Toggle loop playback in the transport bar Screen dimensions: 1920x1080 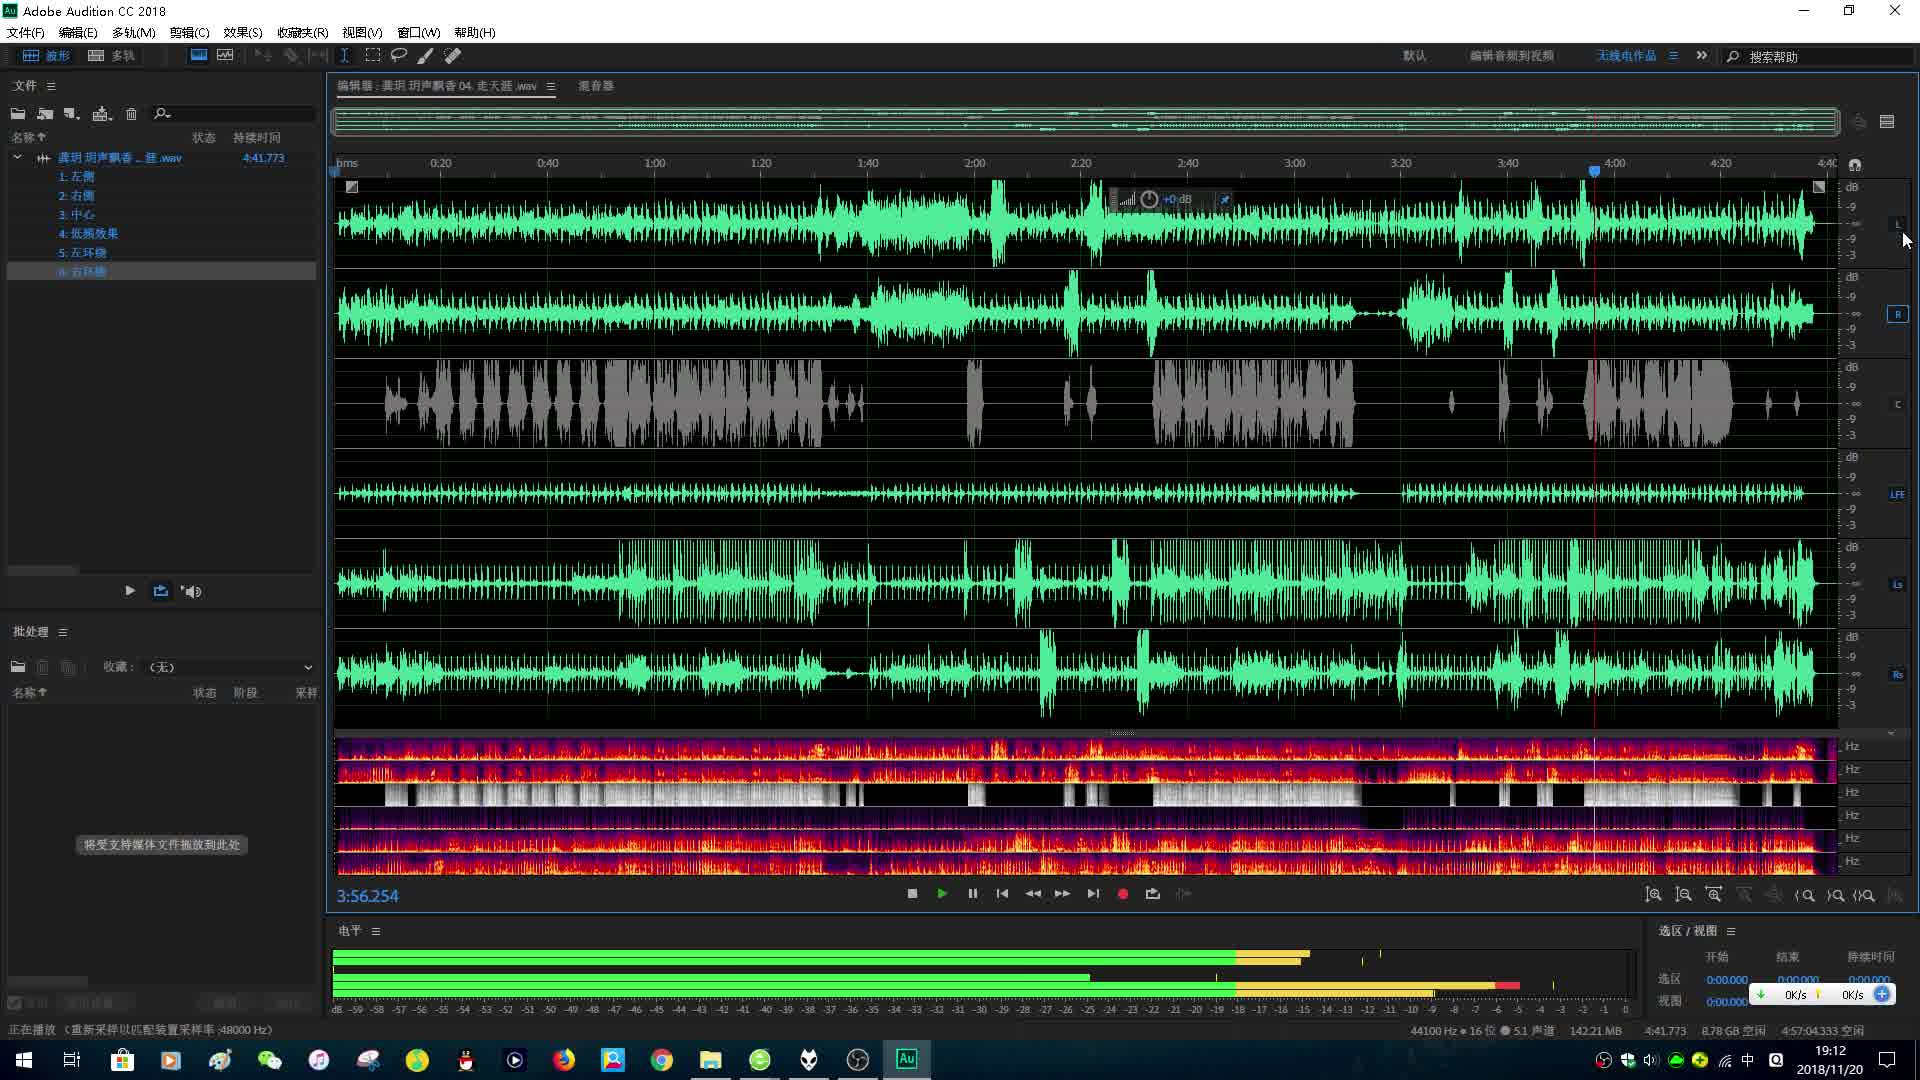click(x=1153, y=894)
